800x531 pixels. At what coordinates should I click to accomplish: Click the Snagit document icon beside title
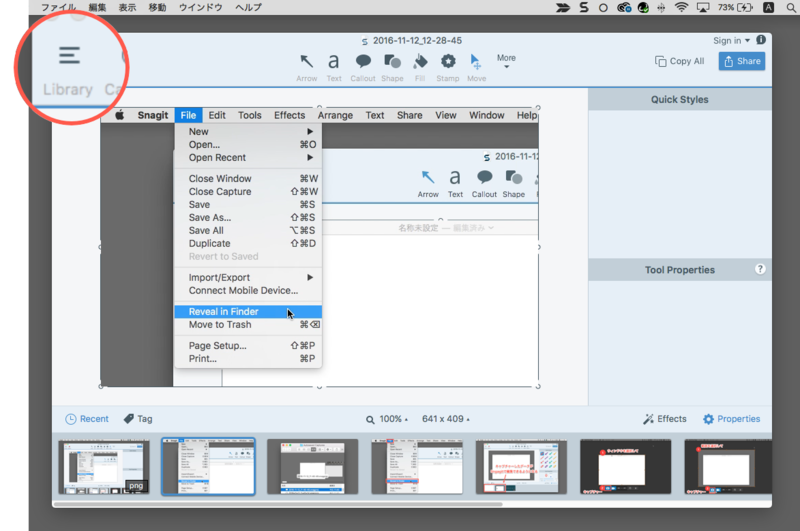click(x=364, y=41)
